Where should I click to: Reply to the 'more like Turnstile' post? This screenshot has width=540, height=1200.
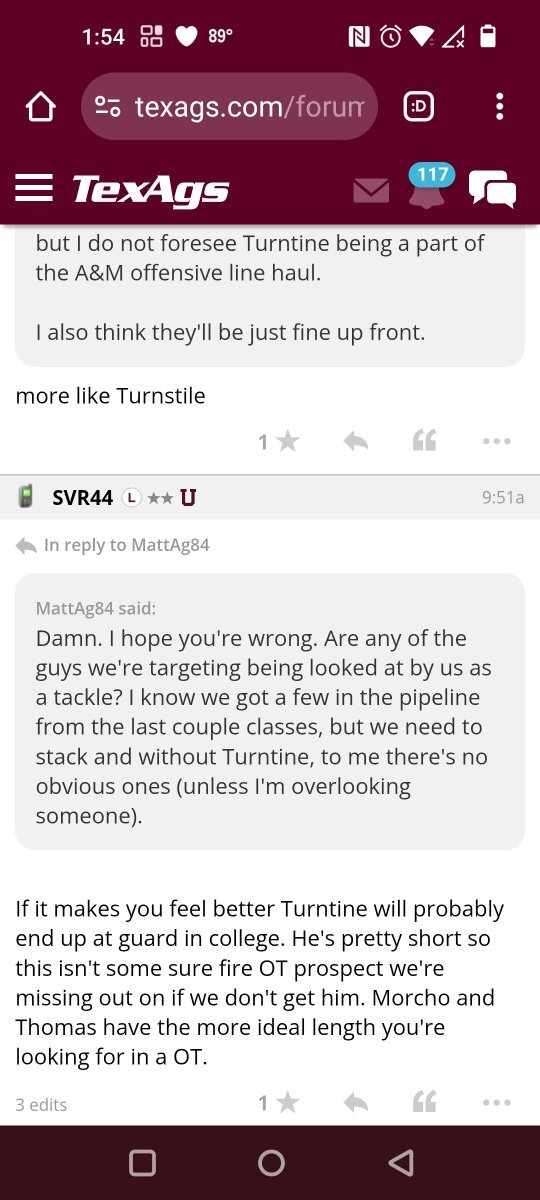coord(355,441)
